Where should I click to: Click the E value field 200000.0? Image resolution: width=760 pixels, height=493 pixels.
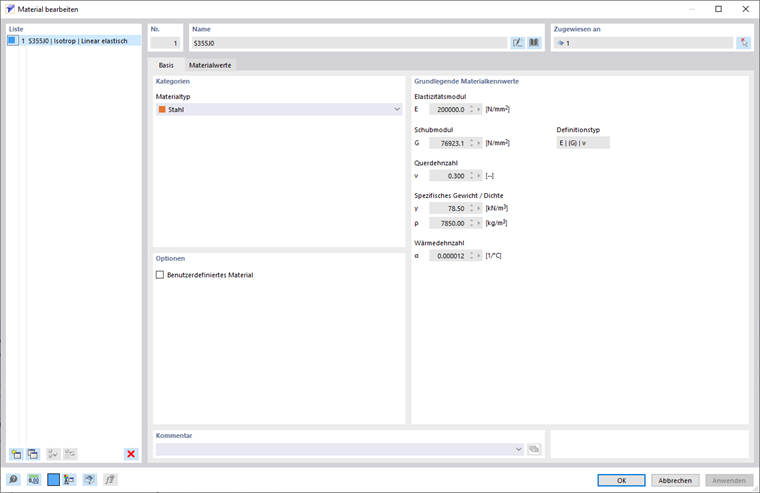click(449, 110)
